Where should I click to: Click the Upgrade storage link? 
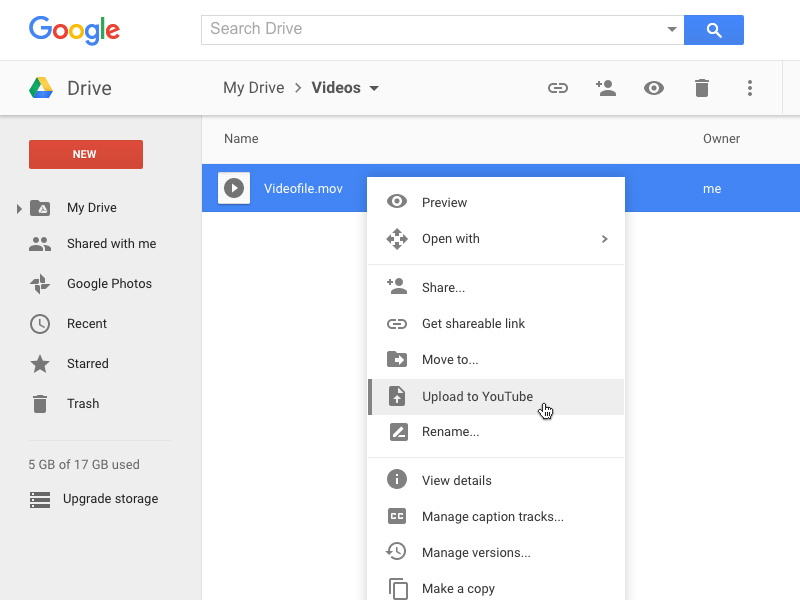111,498
